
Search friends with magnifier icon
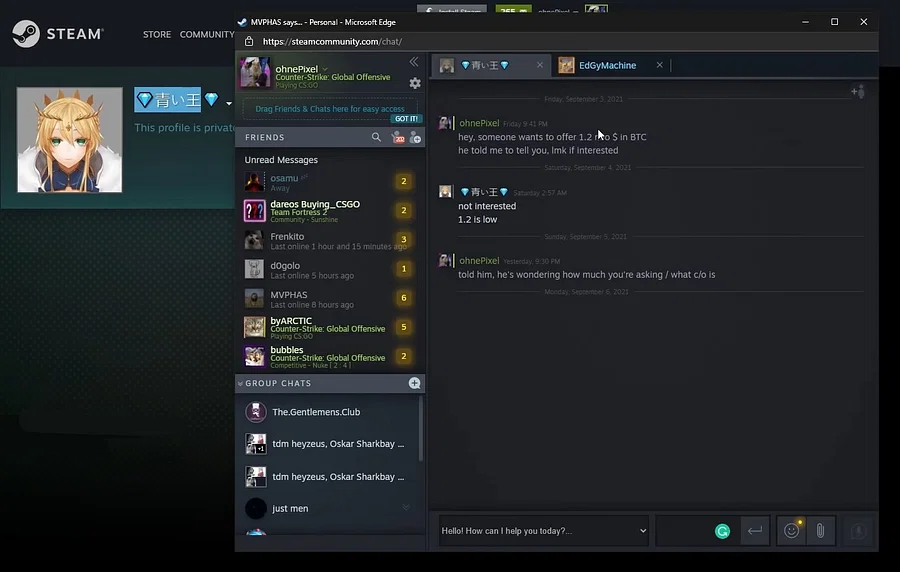tap(376, 137)
